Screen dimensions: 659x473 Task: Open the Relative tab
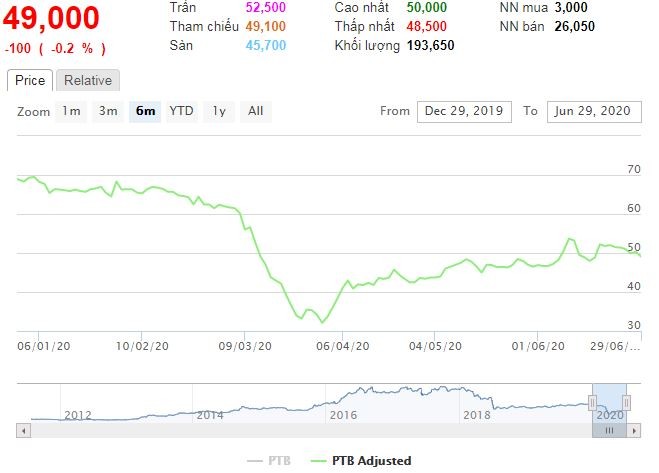[x=88, y=81]
